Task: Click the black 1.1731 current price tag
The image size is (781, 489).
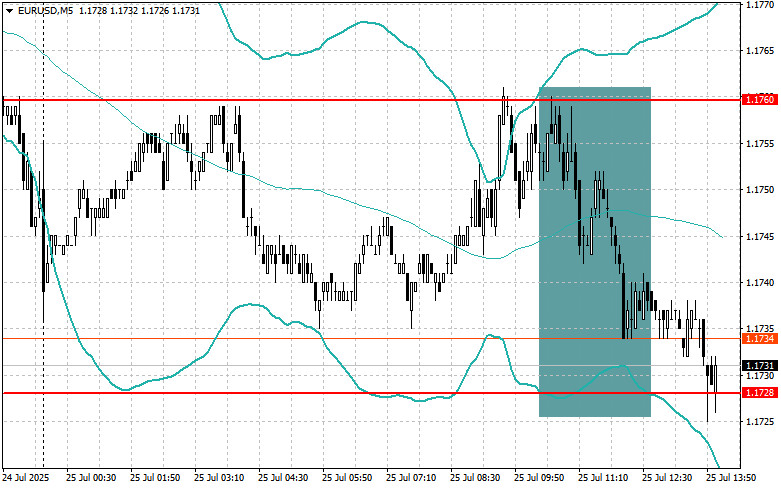Action: coord(760,366)
